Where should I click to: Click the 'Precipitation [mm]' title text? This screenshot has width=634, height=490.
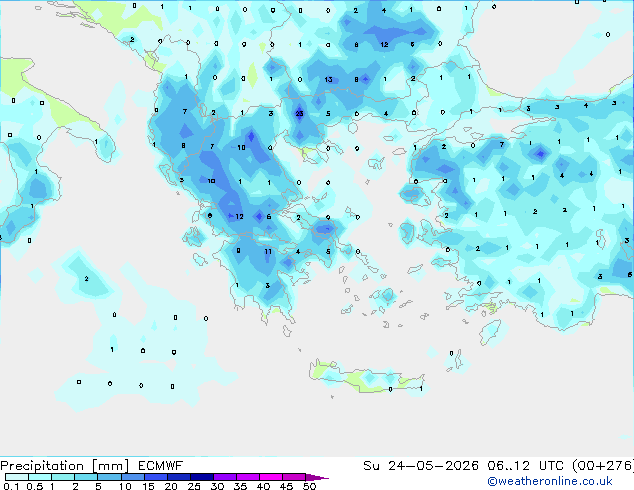pyautogui.click(x=65, y=466)
